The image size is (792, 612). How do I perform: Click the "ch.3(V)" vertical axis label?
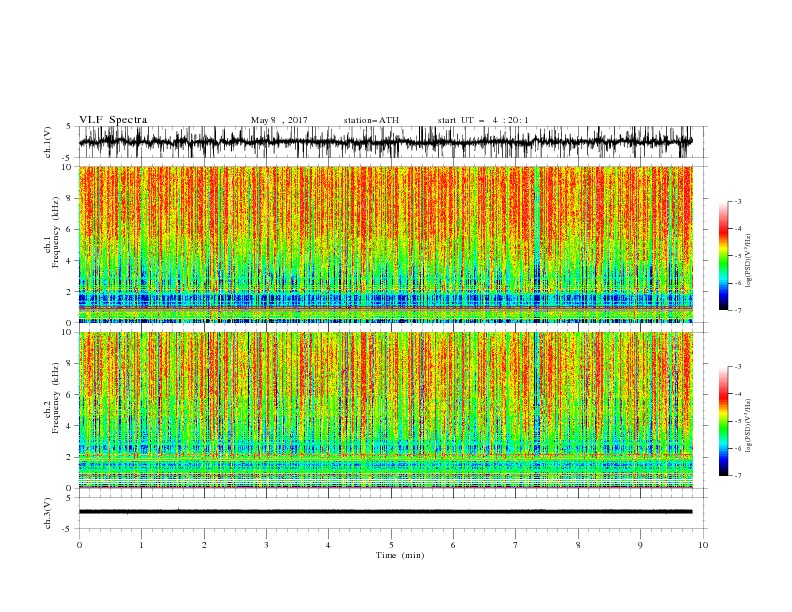pyautogui.click(x=48, y=513)
